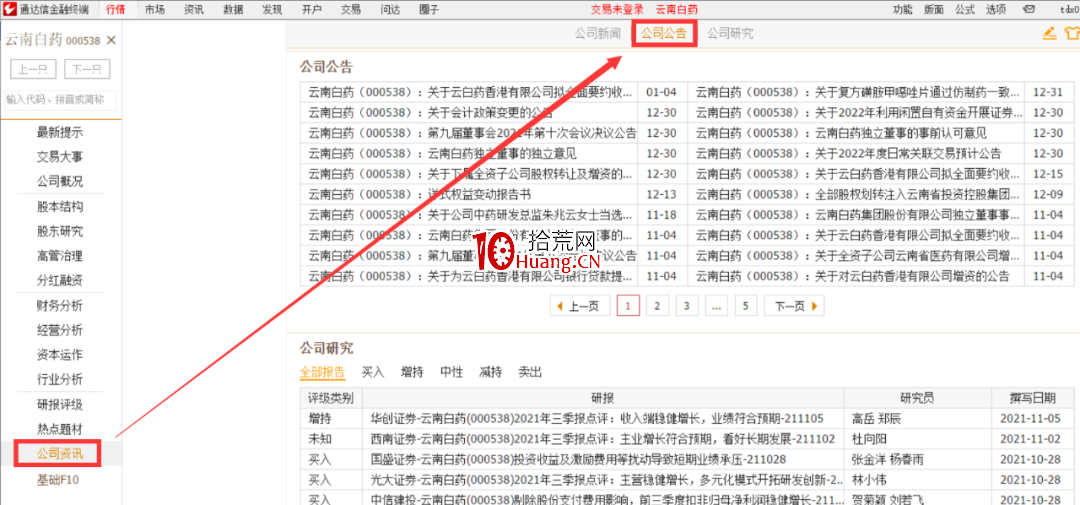Screen dimensions: 1080x505
Task: Select 公司资讯 in the sidebar
Action: [x=60, y=453]
